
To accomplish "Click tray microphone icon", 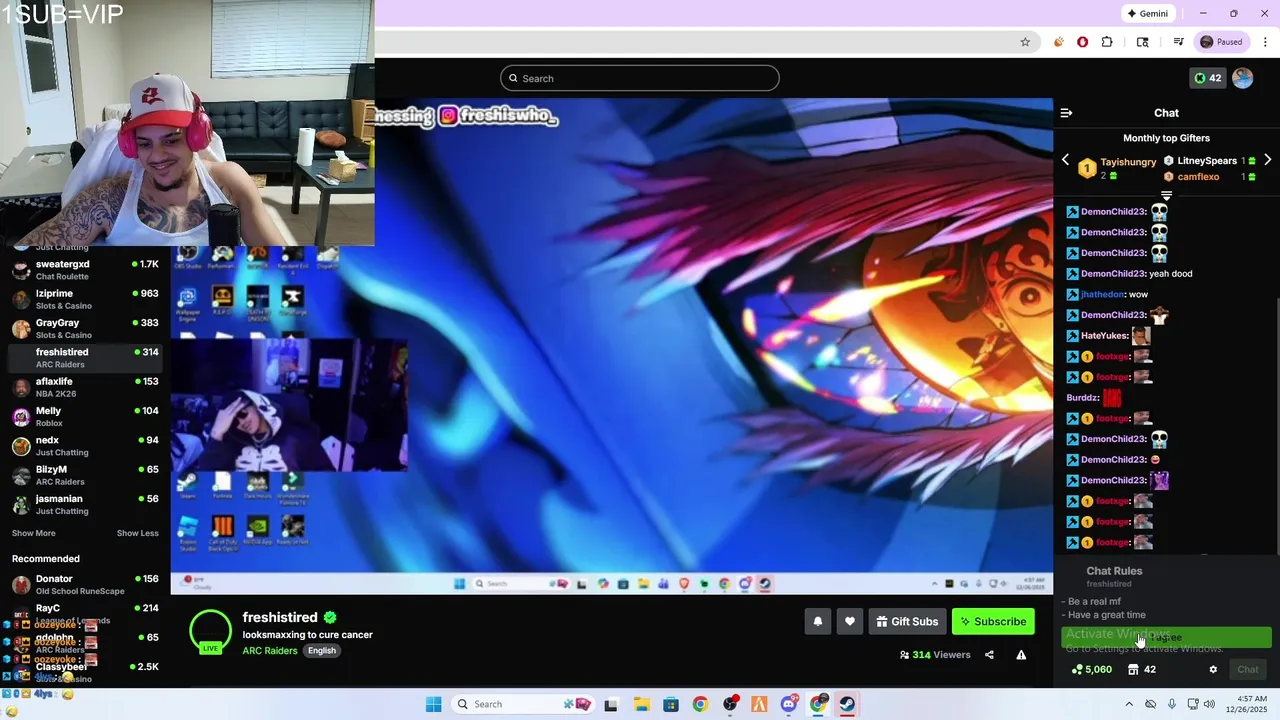I will click(1172, 704).
